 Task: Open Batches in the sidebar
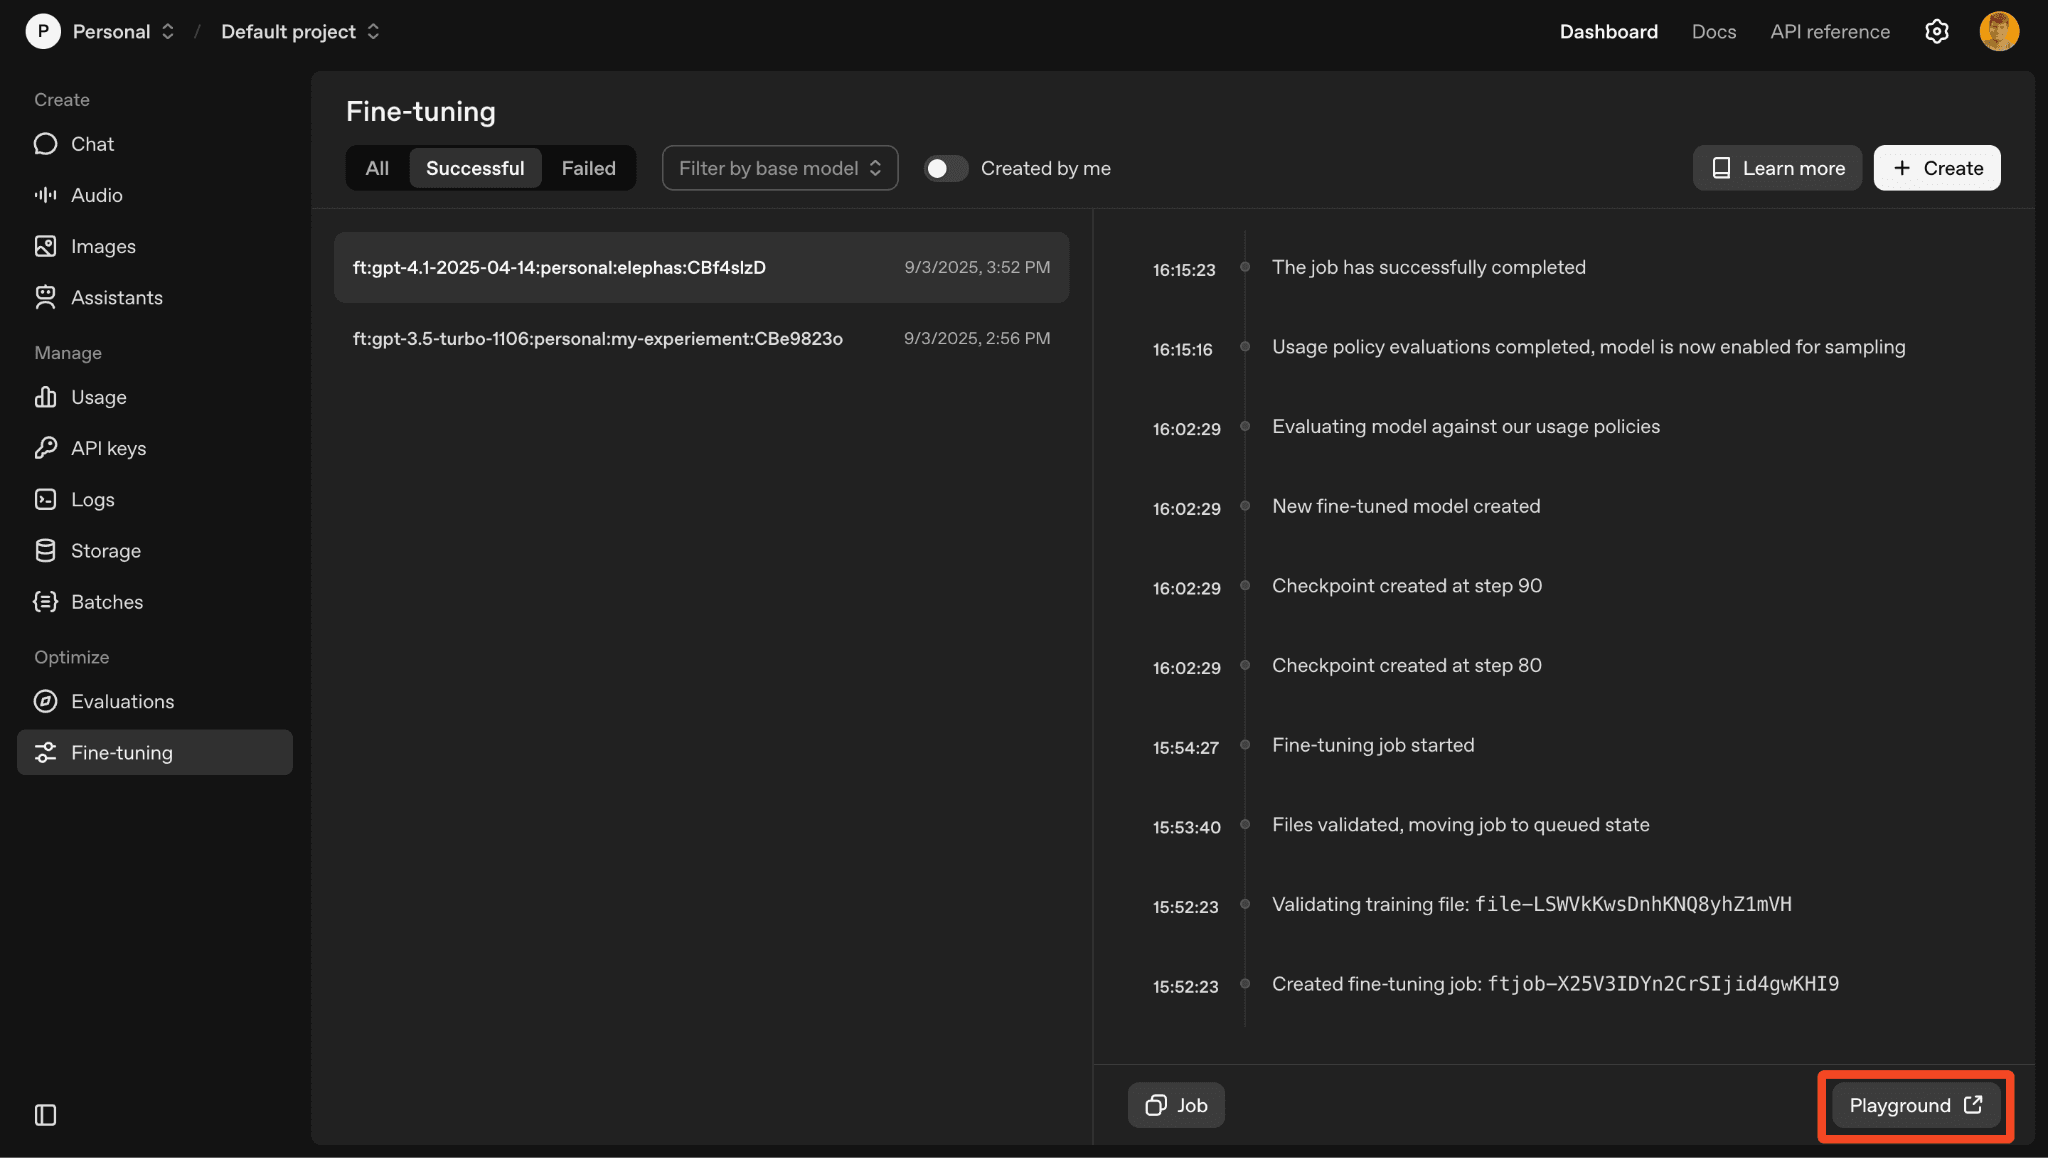tap(106, 602)
